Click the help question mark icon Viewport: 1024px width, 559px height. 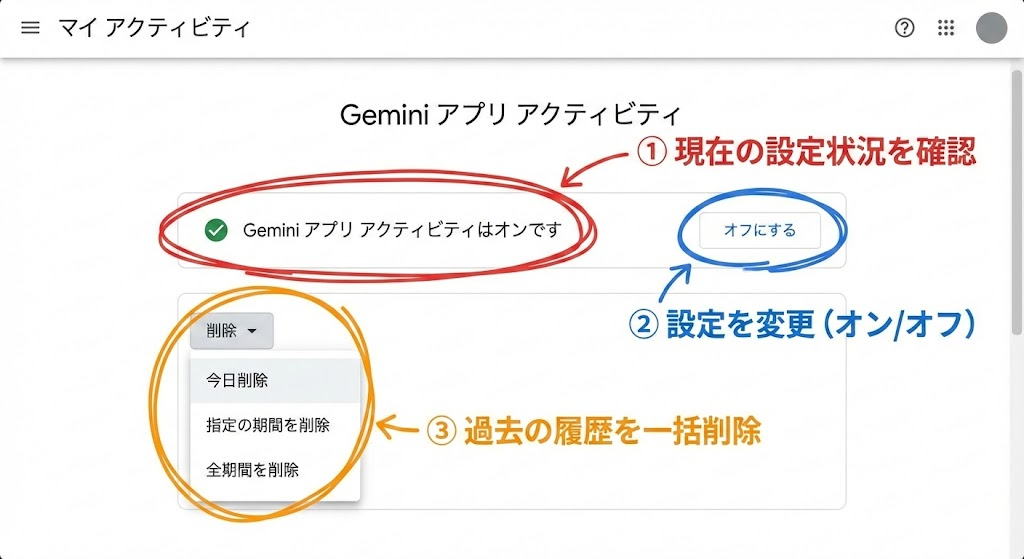(904, 28)
